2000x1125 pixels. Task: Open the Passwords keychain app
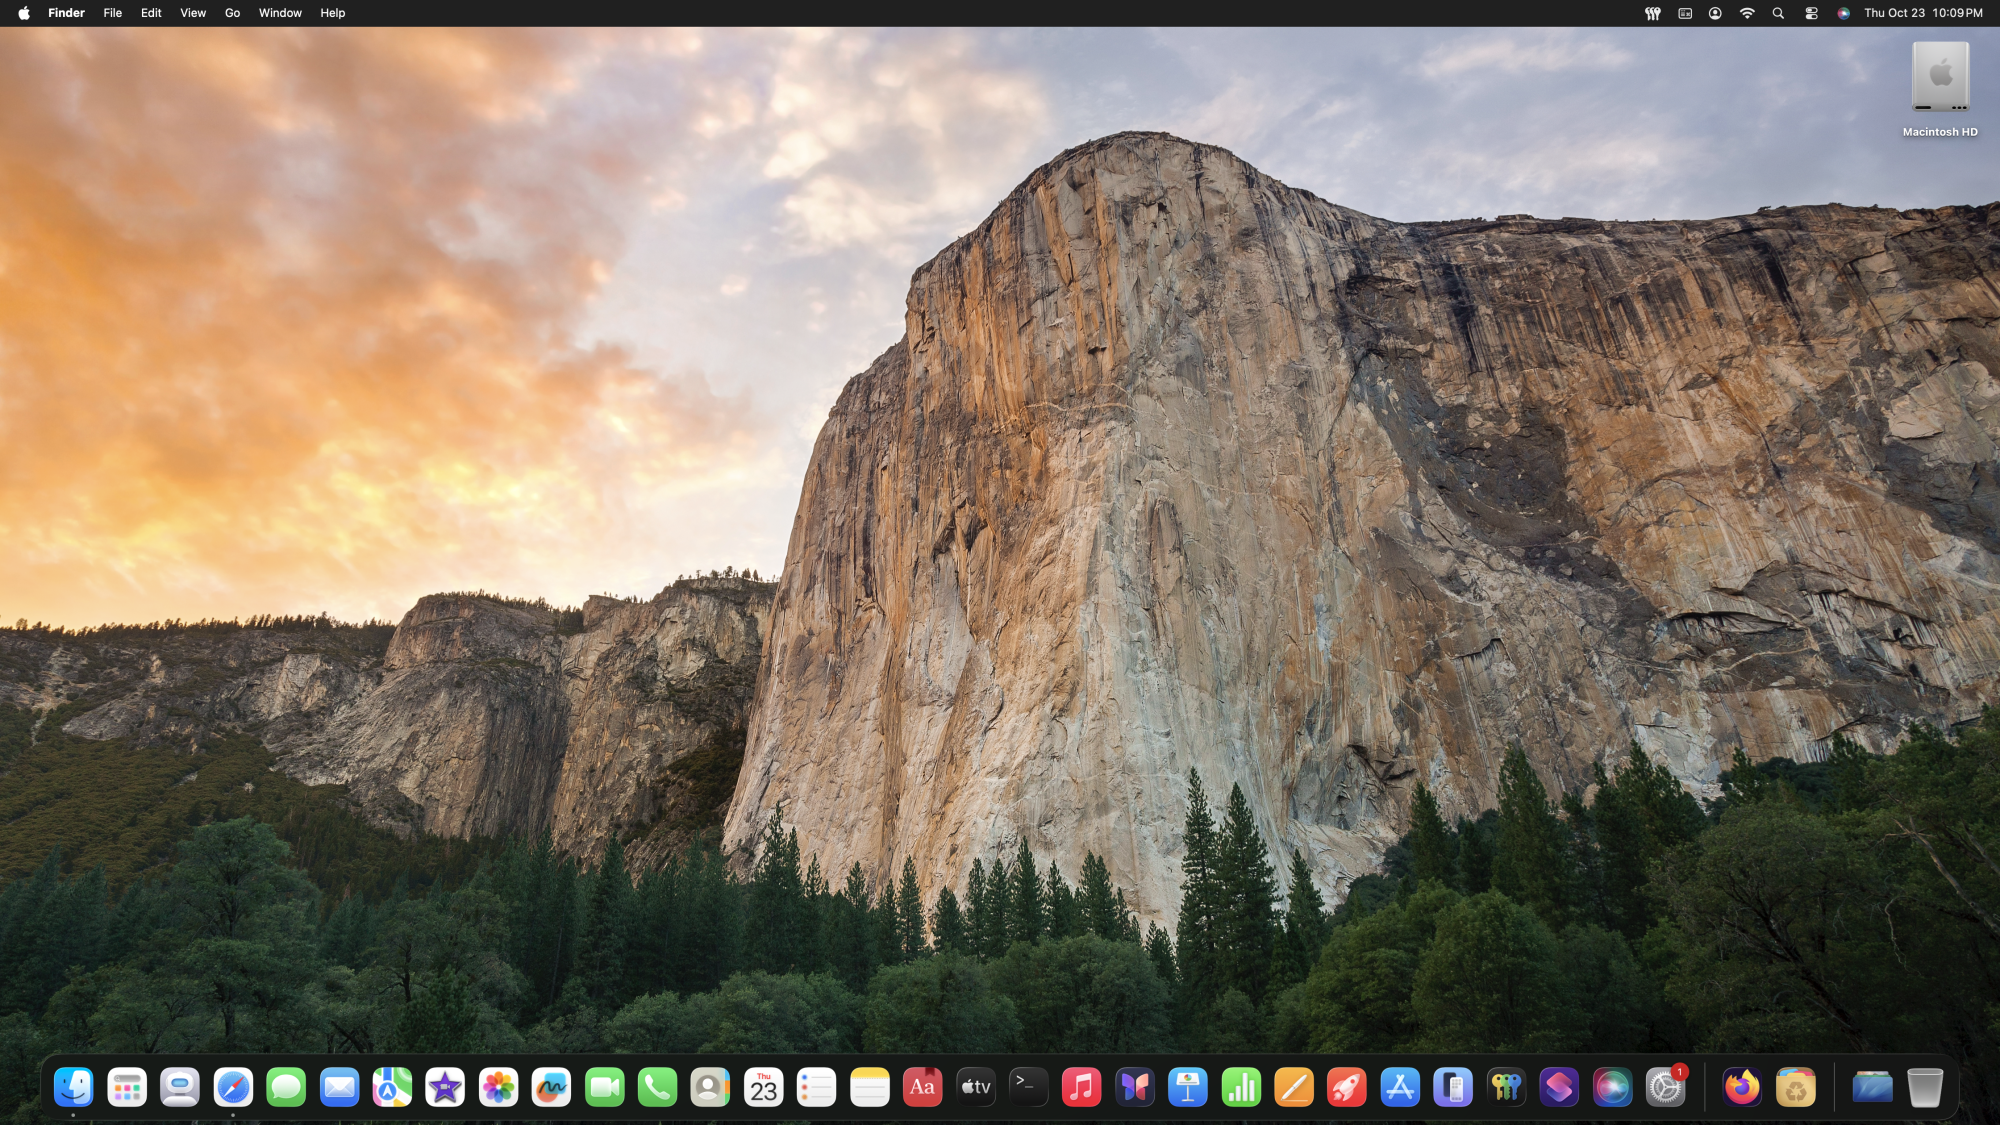tap(1507, 1087)
